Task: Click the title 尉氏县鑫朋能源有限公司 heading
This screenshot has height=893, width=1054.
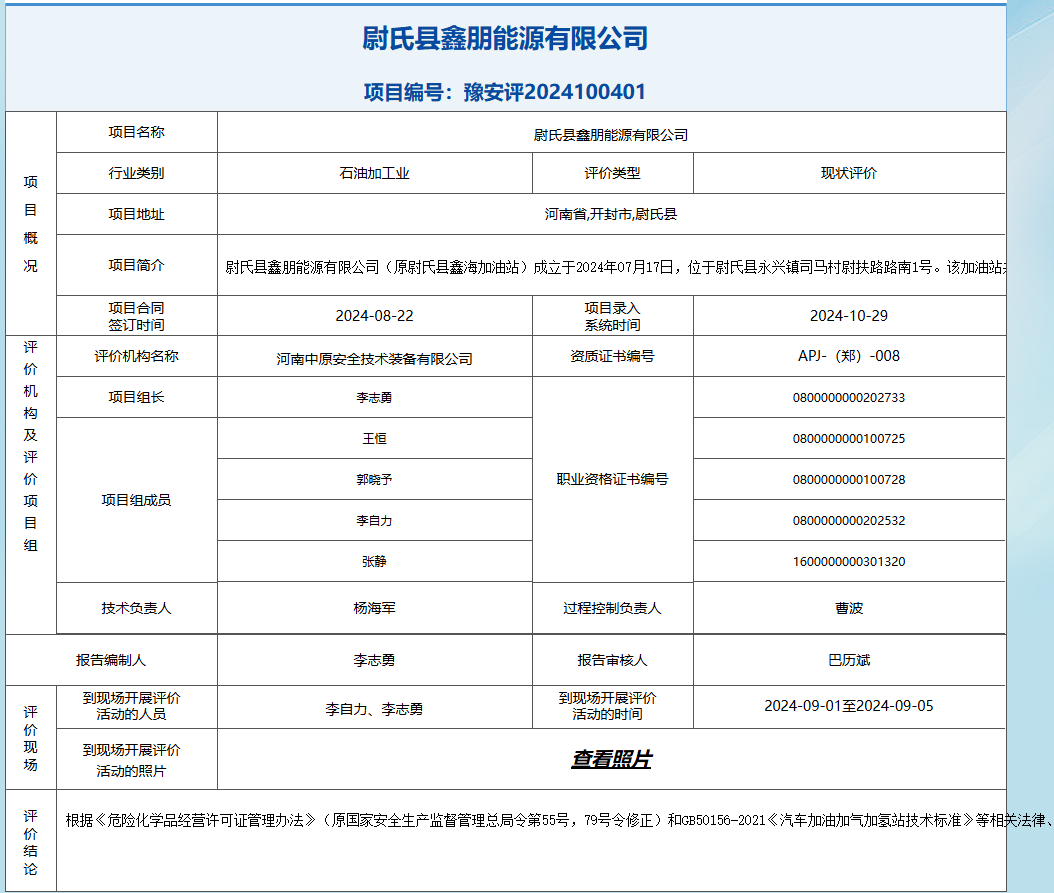Action: click(505, 38)
